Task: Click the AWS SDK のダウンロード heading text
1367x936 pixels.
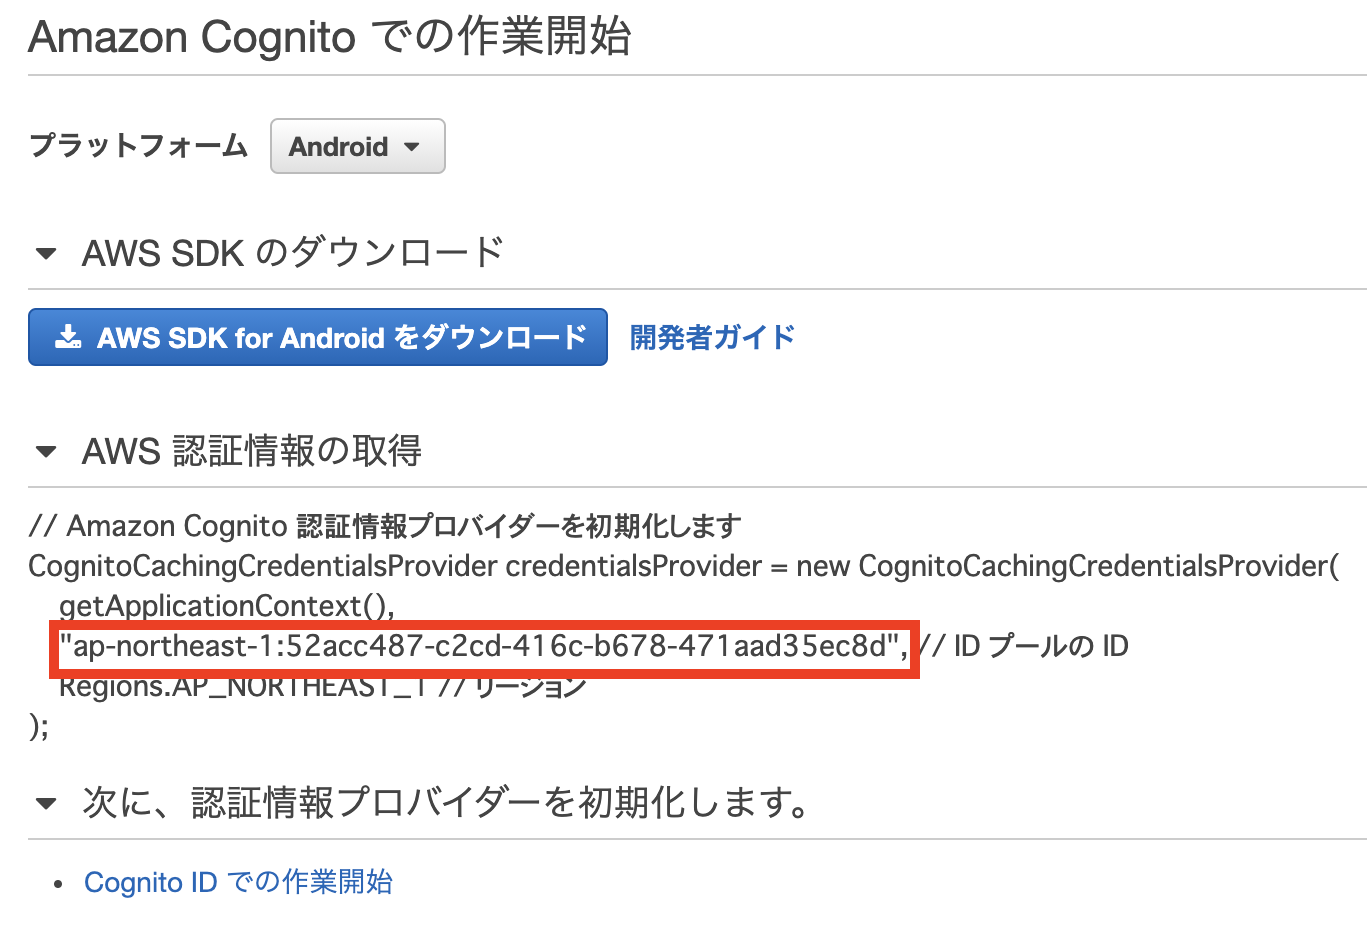Action: pyautogui.click(x=293, y=254)
